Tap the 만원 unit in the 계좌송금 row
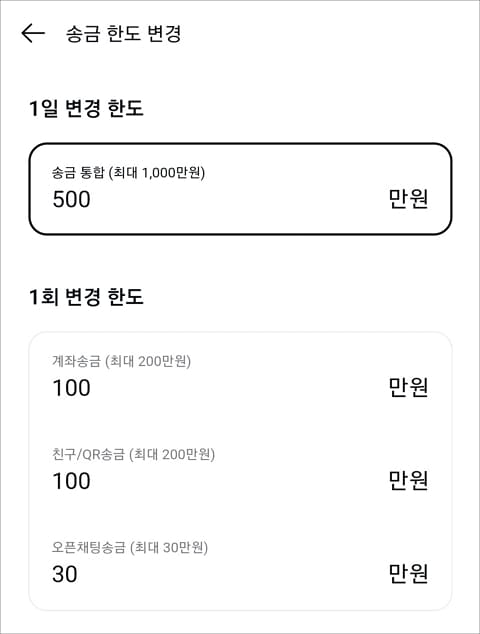This screenshot has height=634, width=480. 408,387
